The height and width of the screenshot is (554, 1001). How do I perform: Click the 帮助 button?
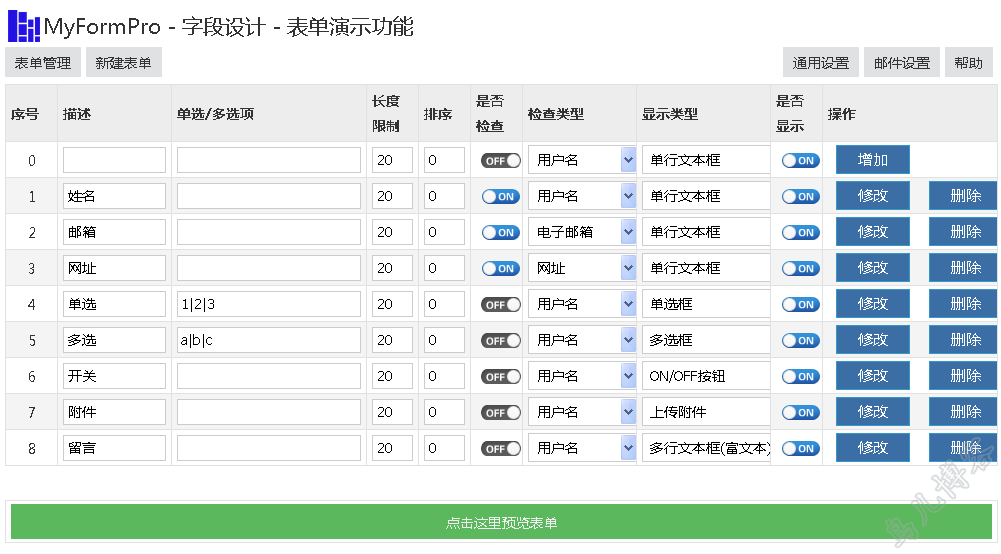click(968, 63)
